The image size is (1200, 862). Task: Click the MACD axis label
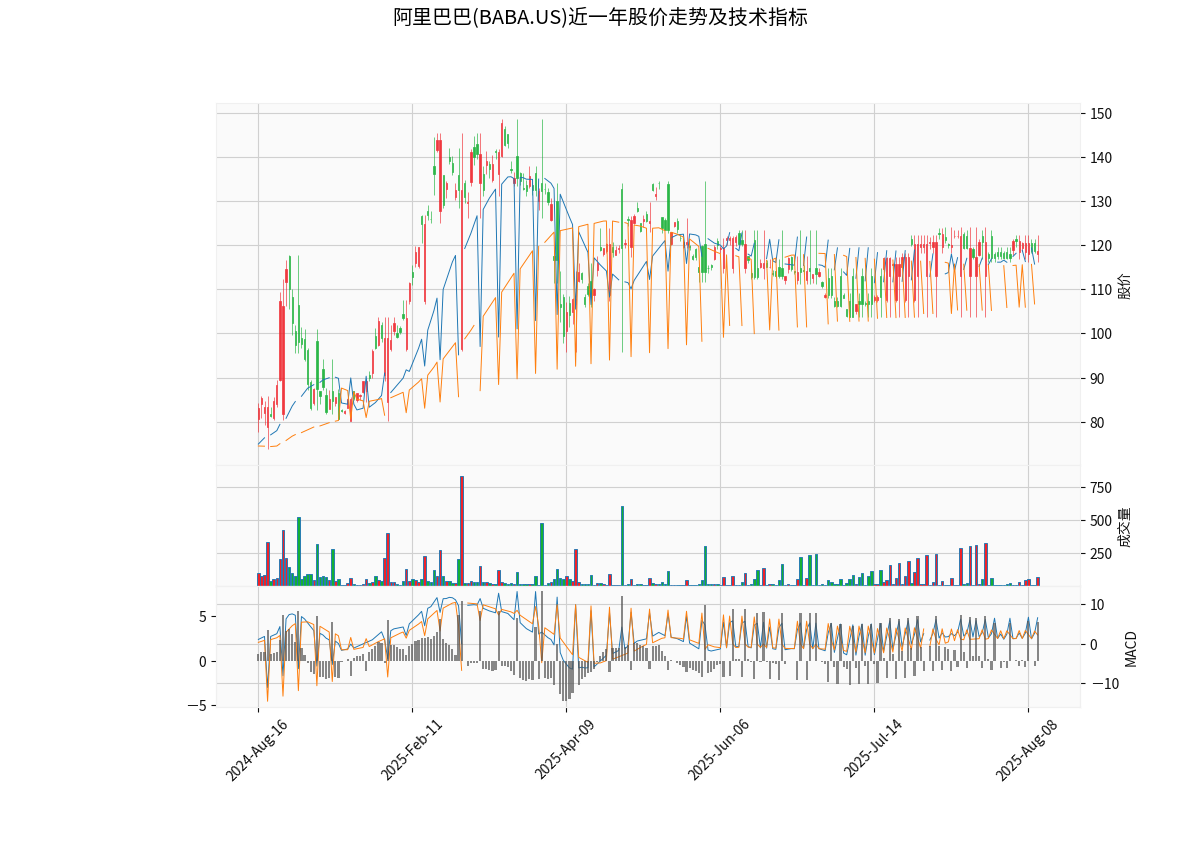coord(1131,648)
